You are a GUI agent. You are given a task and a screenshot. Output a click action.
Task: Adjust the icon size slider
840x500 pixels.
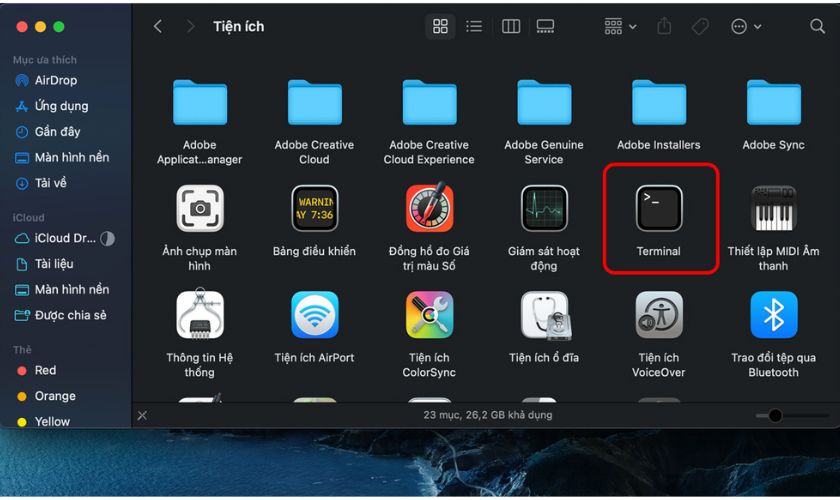775,415
